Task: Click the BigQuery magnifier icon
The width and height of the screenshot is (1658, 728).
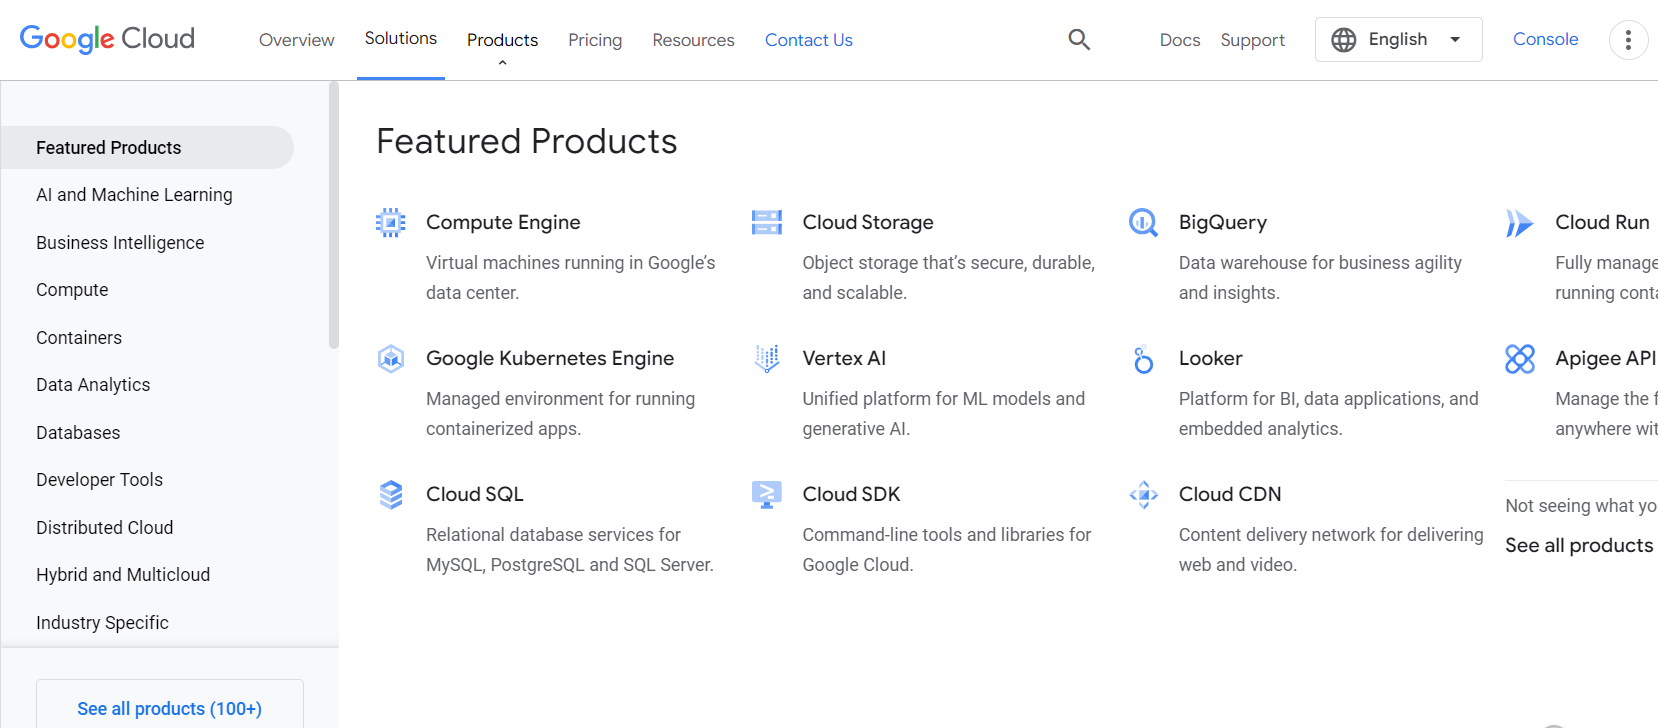Action: [x=1143, y=222]
